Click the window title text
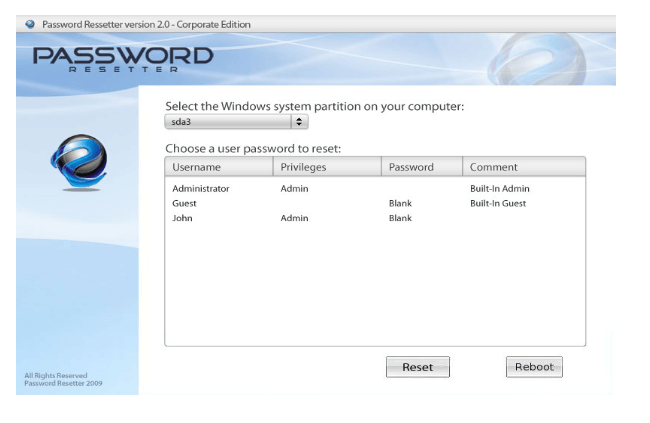Viewport: 650px width, 423px height. pos(146,24)
